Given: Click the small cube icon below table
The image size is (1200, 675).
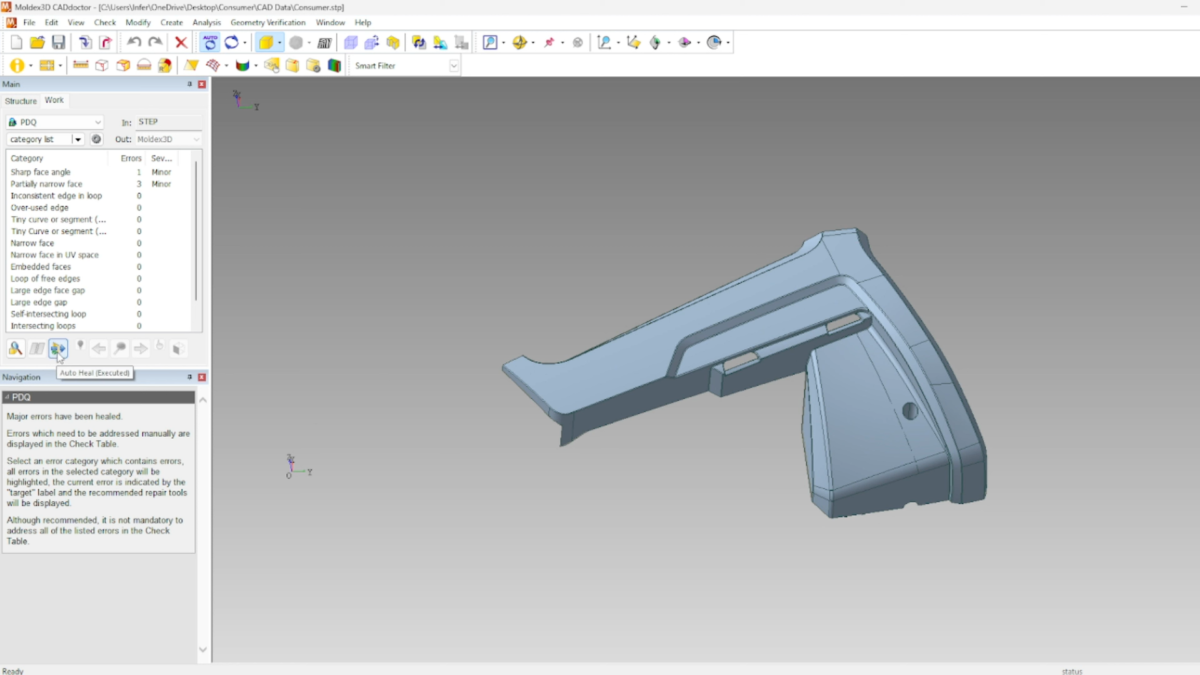Looking at the screenshot, I should pyautogui.click(x=179, y=348).
